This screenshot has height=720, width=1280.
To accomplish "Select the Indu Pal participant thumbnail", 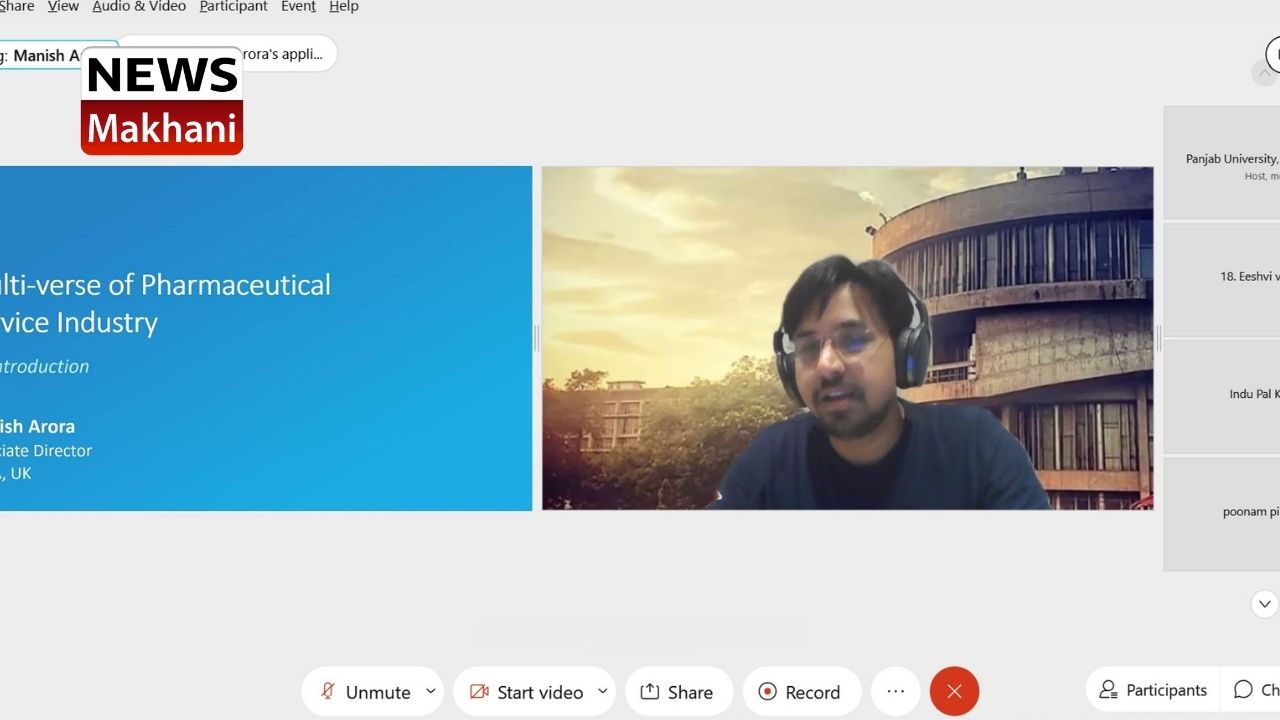I will coord(1222,395).
